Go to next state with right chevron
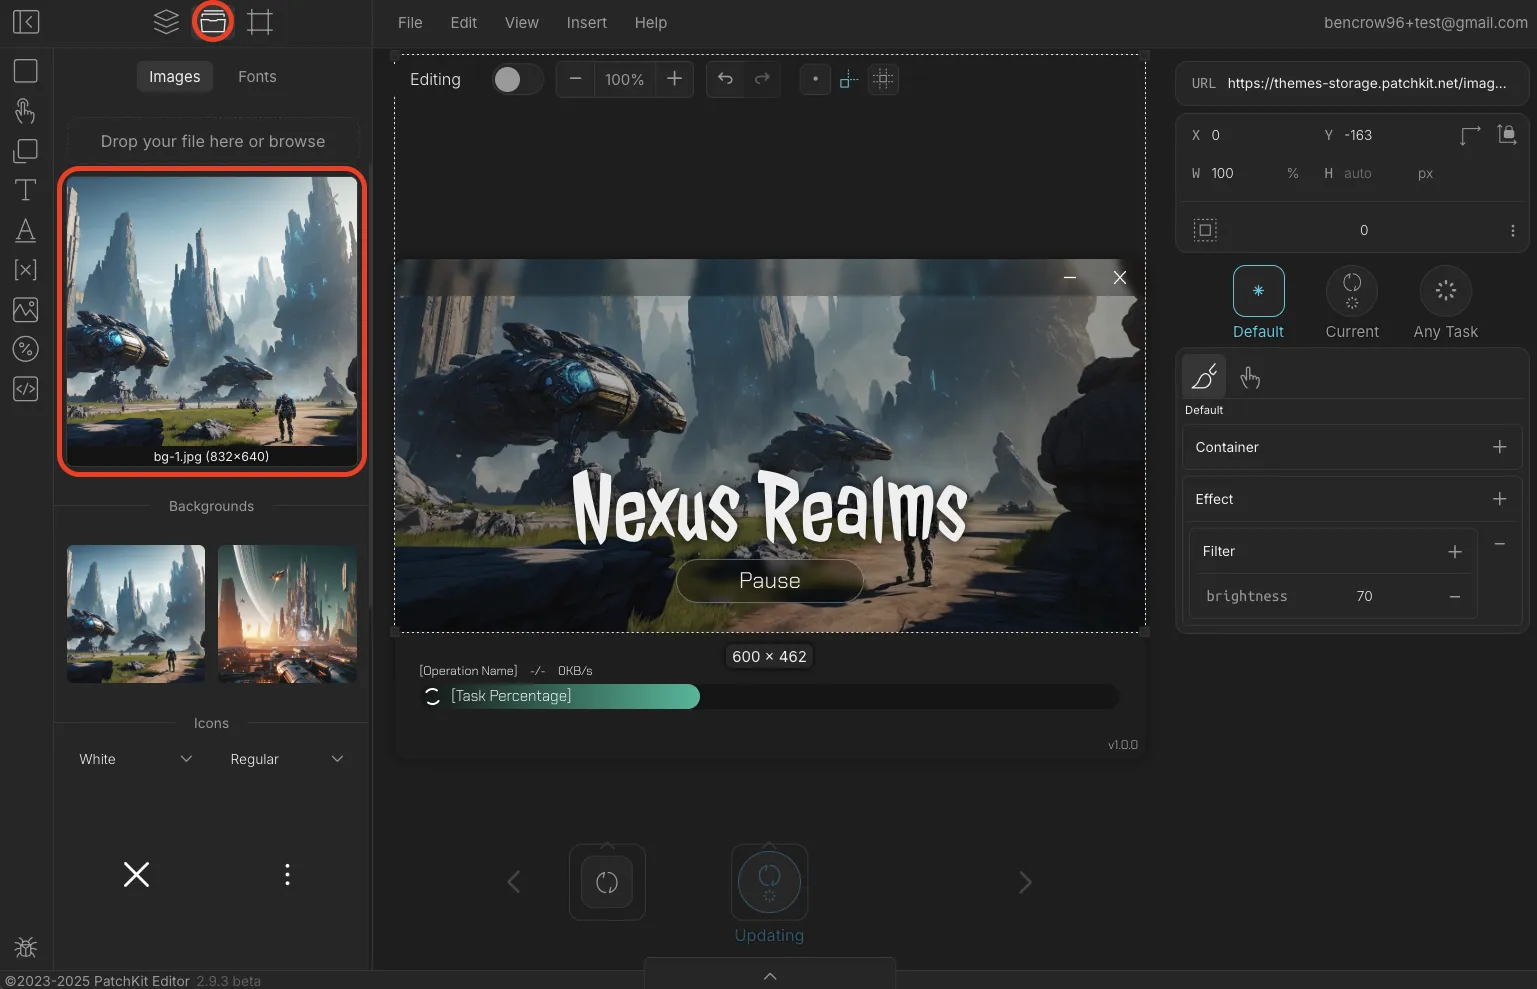The height and width of the screenshot is (989, 1537). (x=1025, y=882)
